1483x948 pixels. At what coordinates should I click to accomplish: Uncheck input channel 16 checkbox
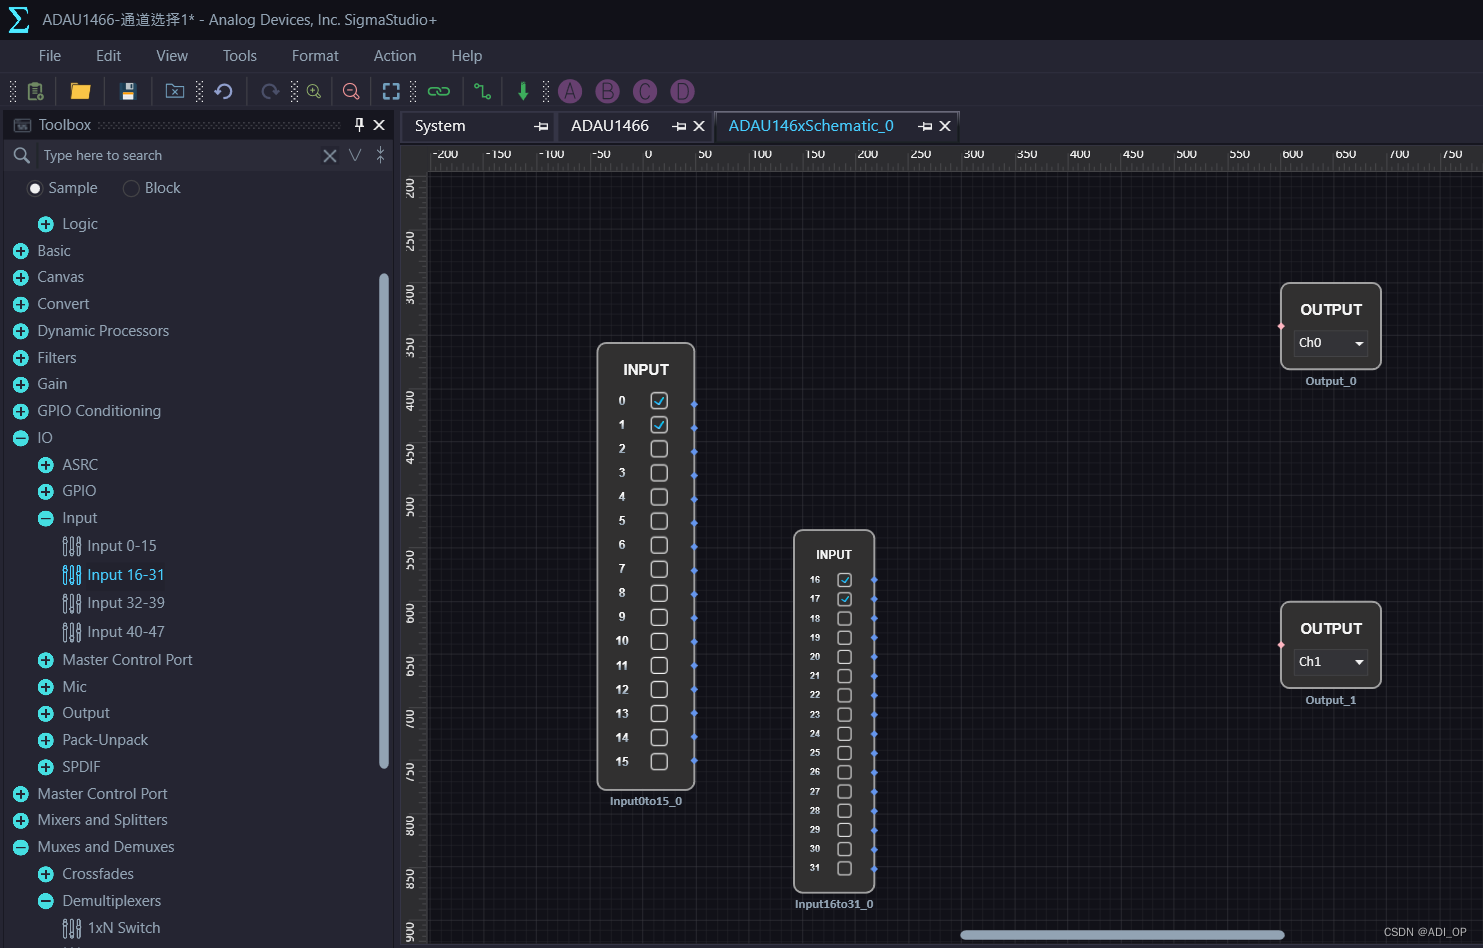coord(845,580)
